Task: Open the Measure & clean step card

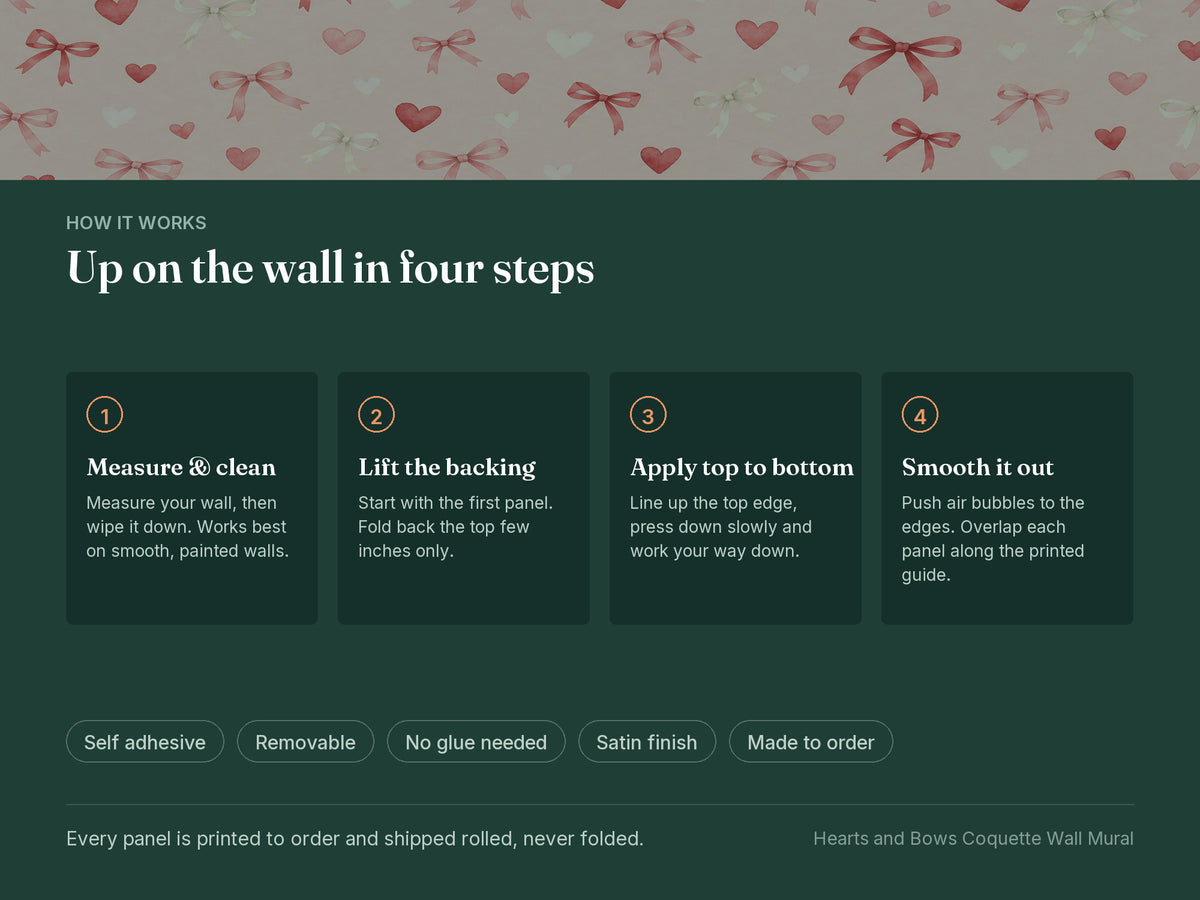Action: click(192, 498)
